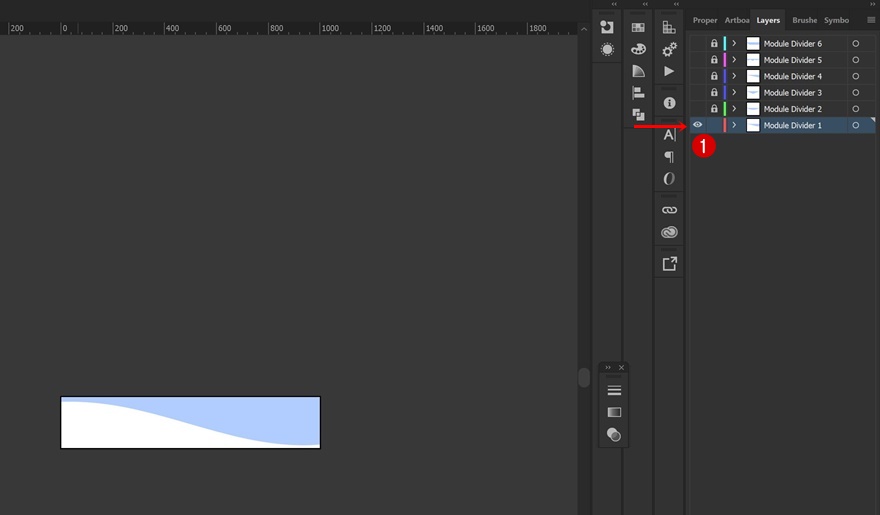Toggle lock for Module Divider 1 layer
880x515 pixels.
click(x=714, y=125)
